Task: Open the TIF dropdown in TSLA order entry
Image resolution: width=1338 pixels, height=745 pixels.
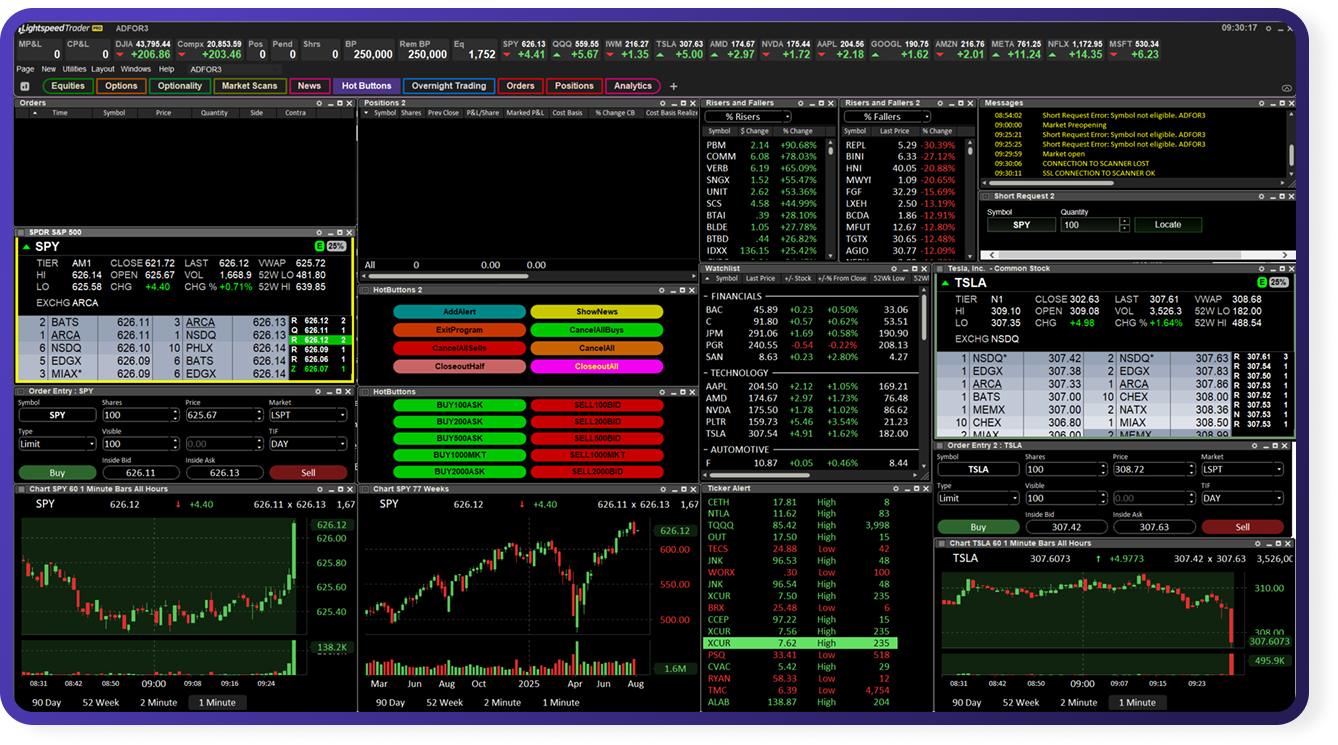Action: [x=1242, y=498]
